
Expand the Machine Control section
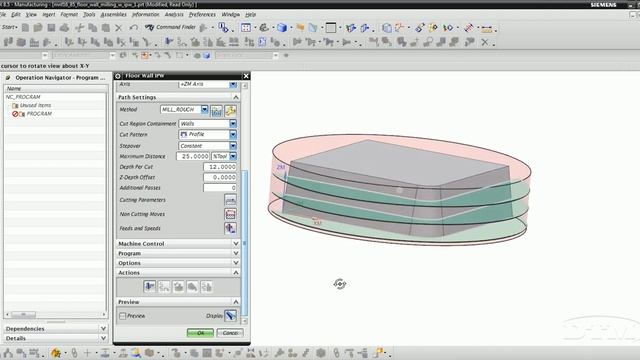[178, 244]
